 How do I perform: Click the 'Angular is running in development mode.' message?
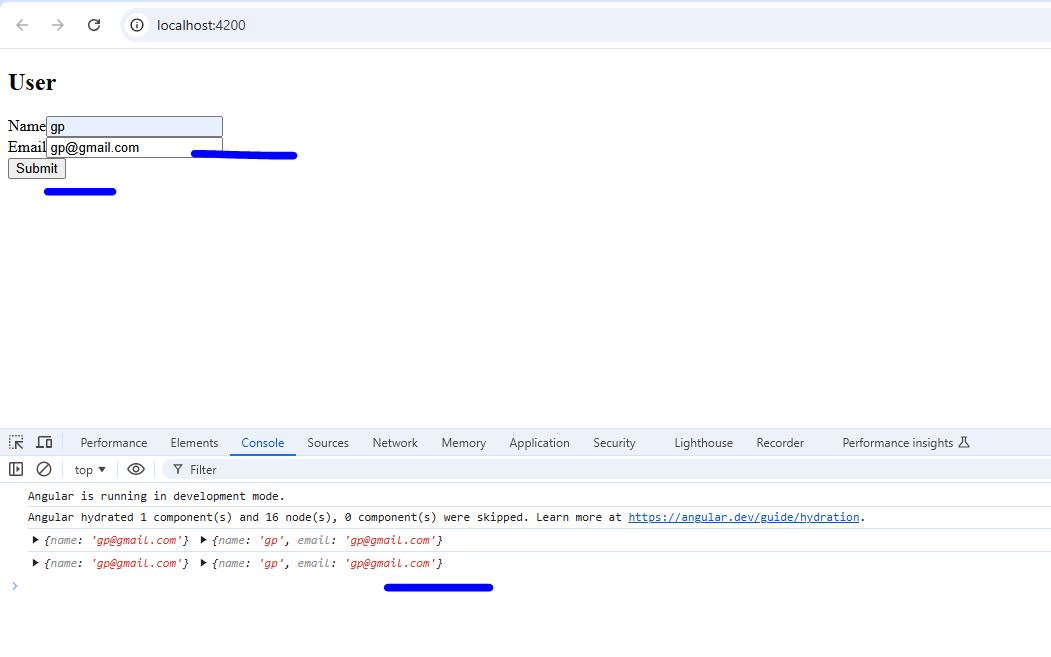[156, 496]
